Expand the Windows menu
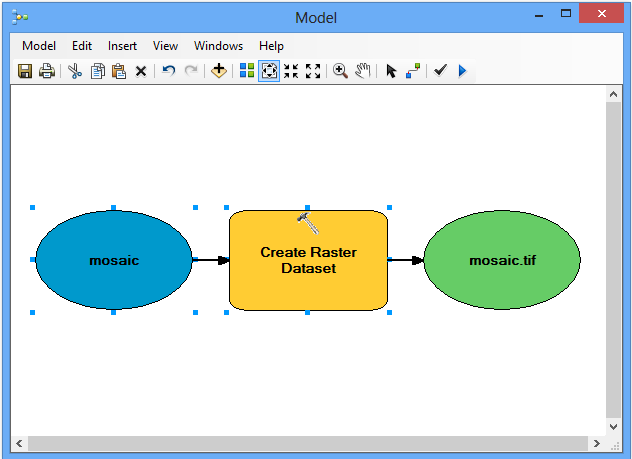 218,46
